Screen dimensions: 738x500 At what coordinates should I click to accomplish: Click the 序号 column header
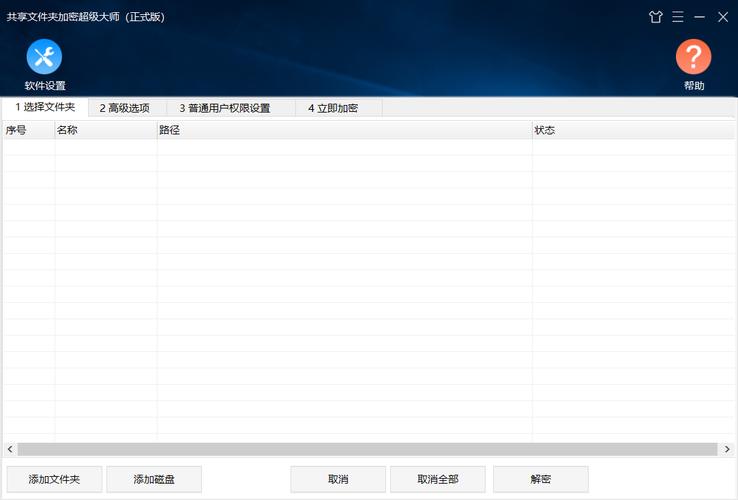tap(28, 130)
